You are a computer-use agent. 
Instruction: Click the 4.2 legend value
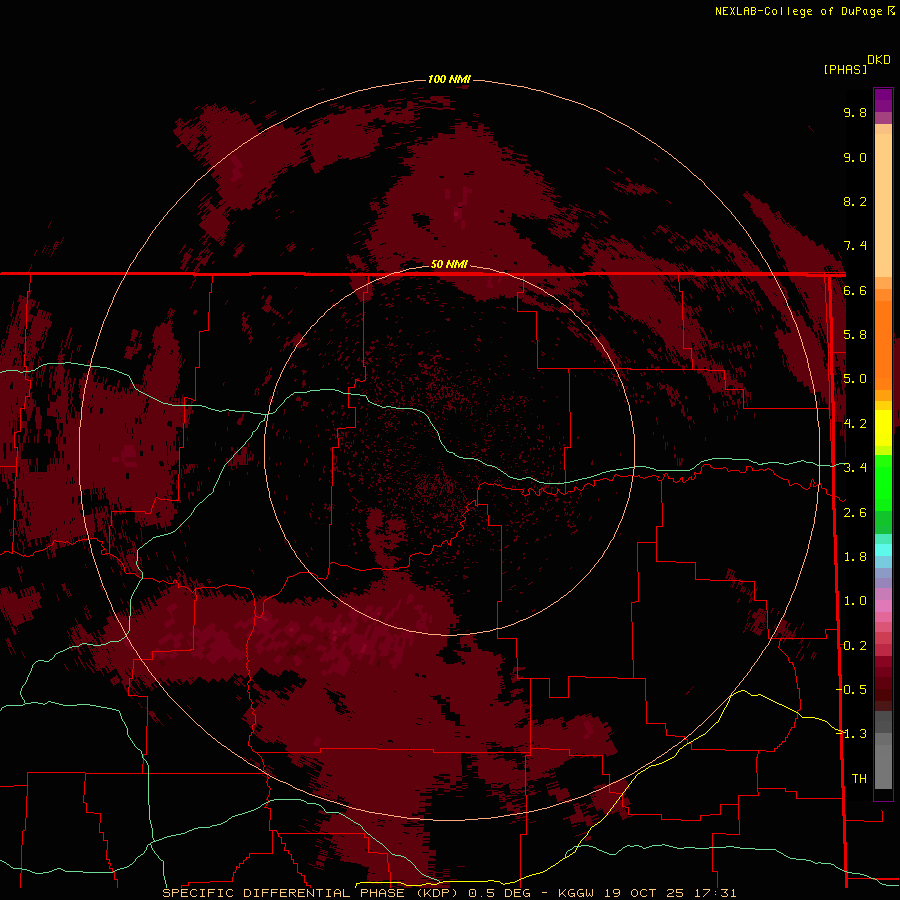point(855,424)
